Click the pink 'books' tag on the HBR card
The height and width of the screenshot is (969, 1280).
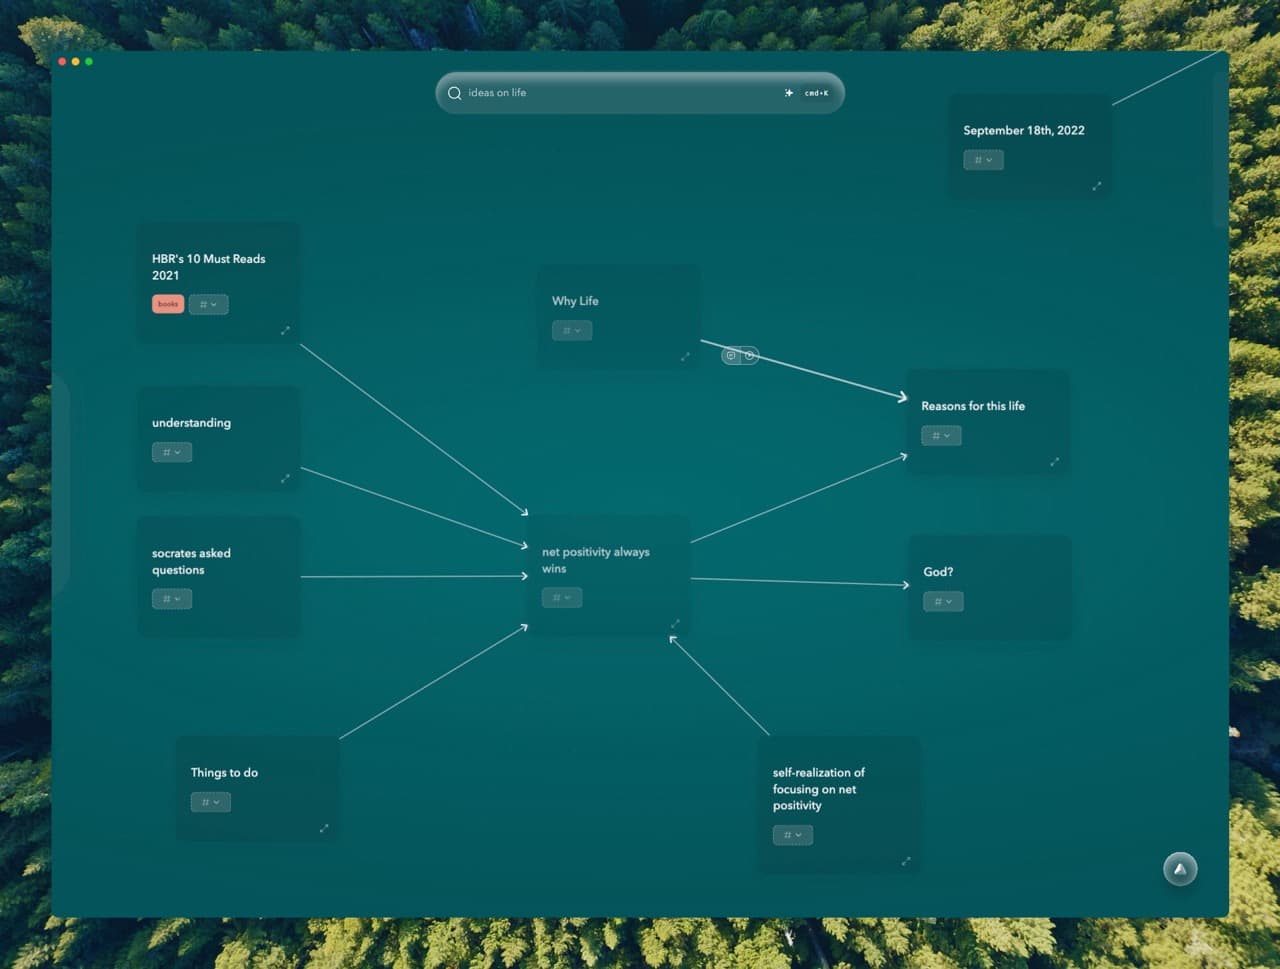(167, 303)
